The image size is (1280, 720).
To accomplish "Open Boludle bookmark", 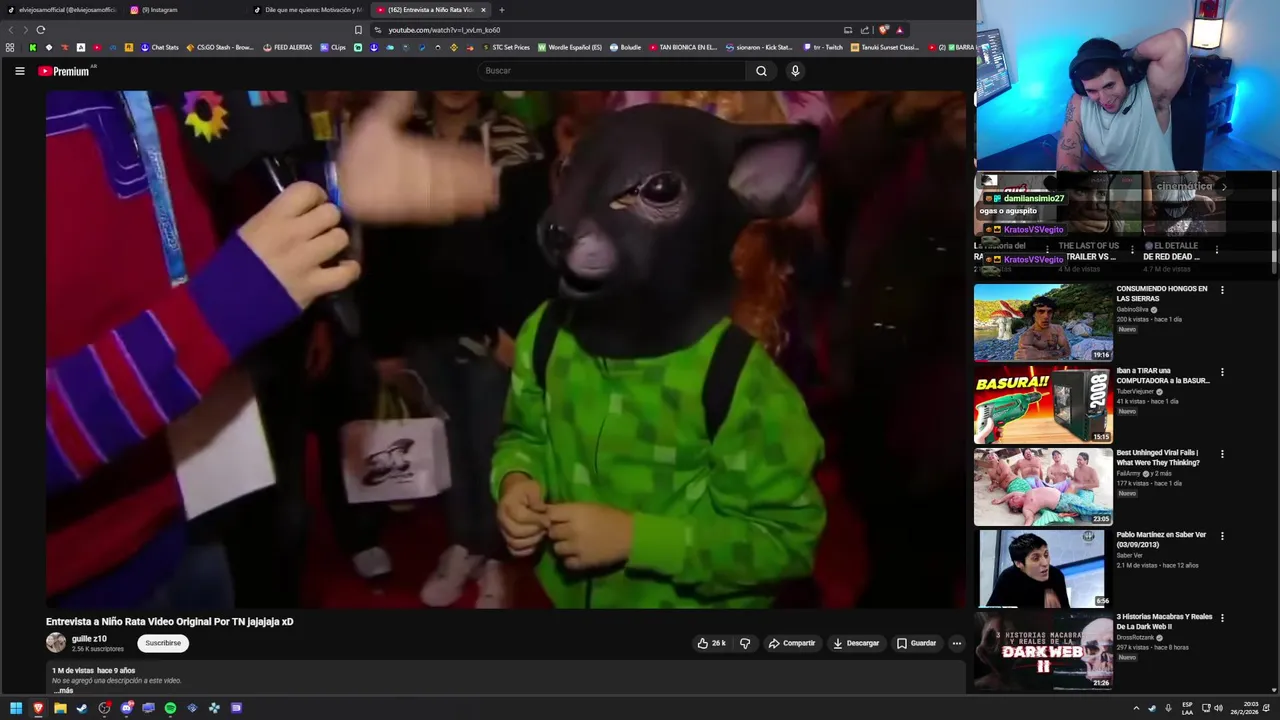I will [x=625, y=47].
